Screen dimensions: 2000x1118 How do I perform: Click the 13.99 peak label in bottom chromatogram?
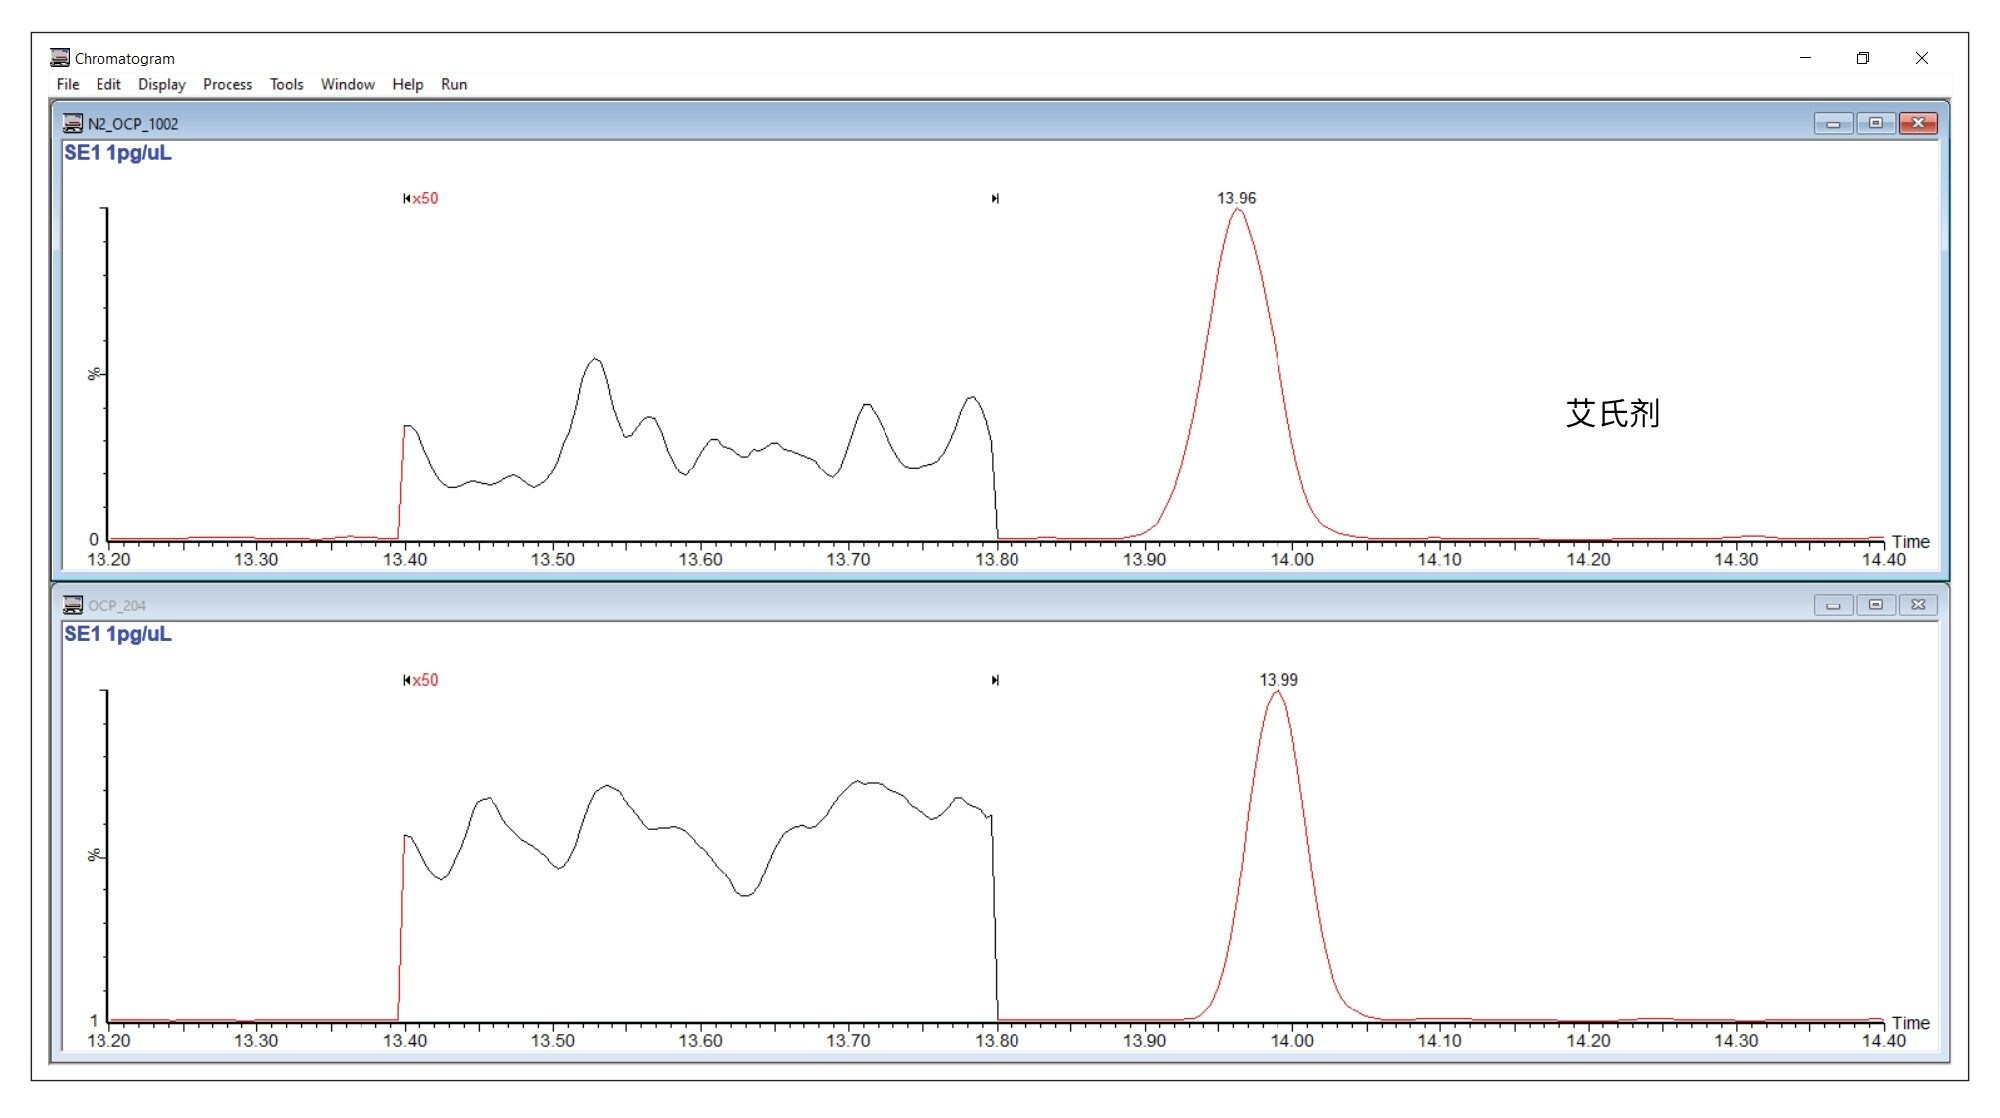click(x=1278, y=680)
